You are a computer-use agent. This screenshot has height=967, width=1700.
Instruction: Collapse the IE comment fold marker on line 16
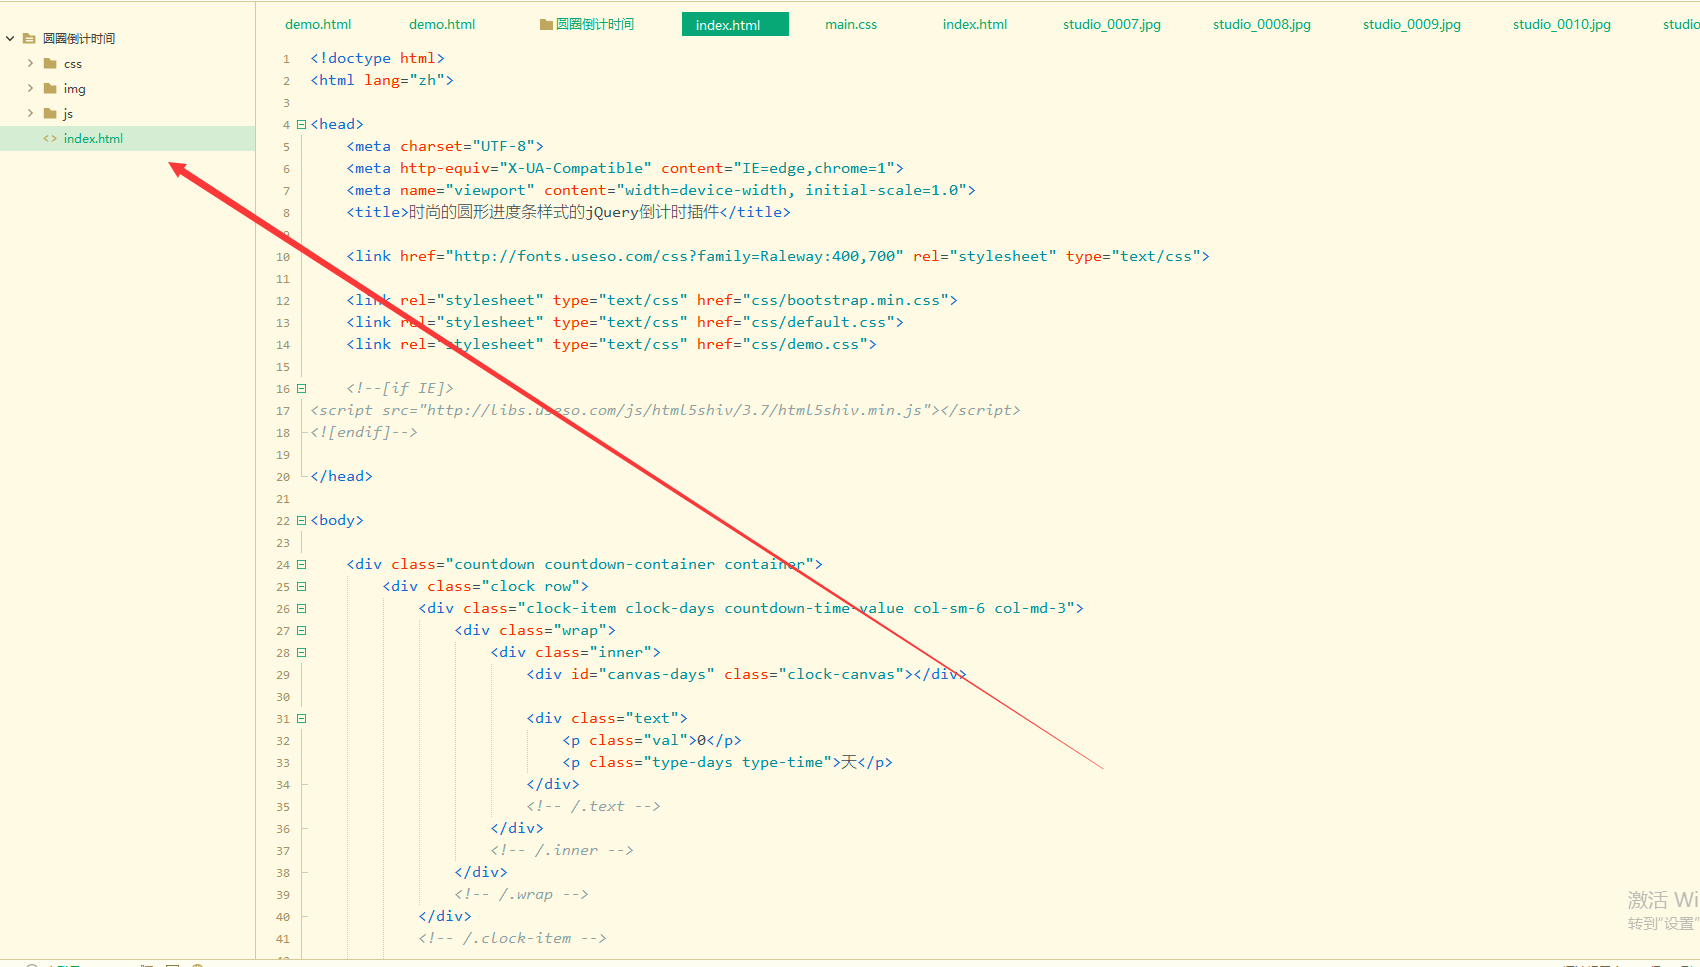301,389
